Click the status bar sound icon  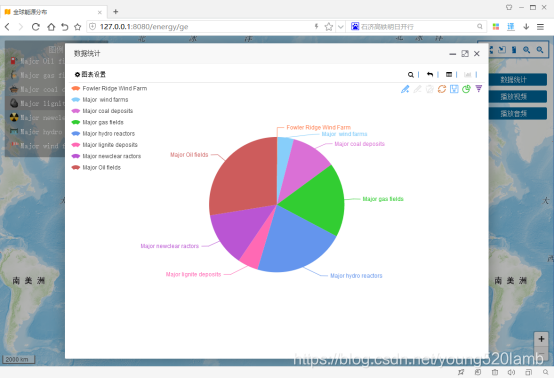[x=511, y=372]
